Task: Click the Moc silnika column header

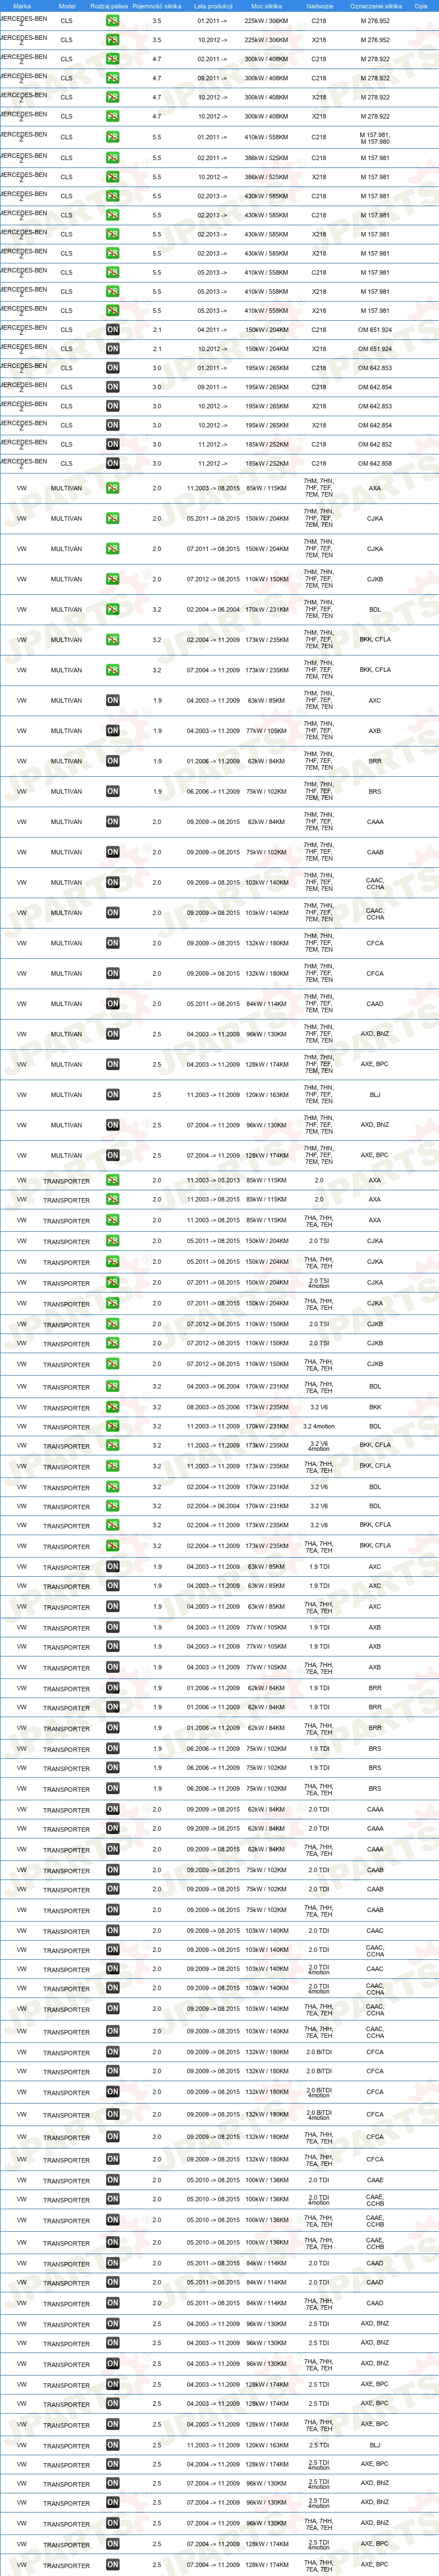Action: 266,6
